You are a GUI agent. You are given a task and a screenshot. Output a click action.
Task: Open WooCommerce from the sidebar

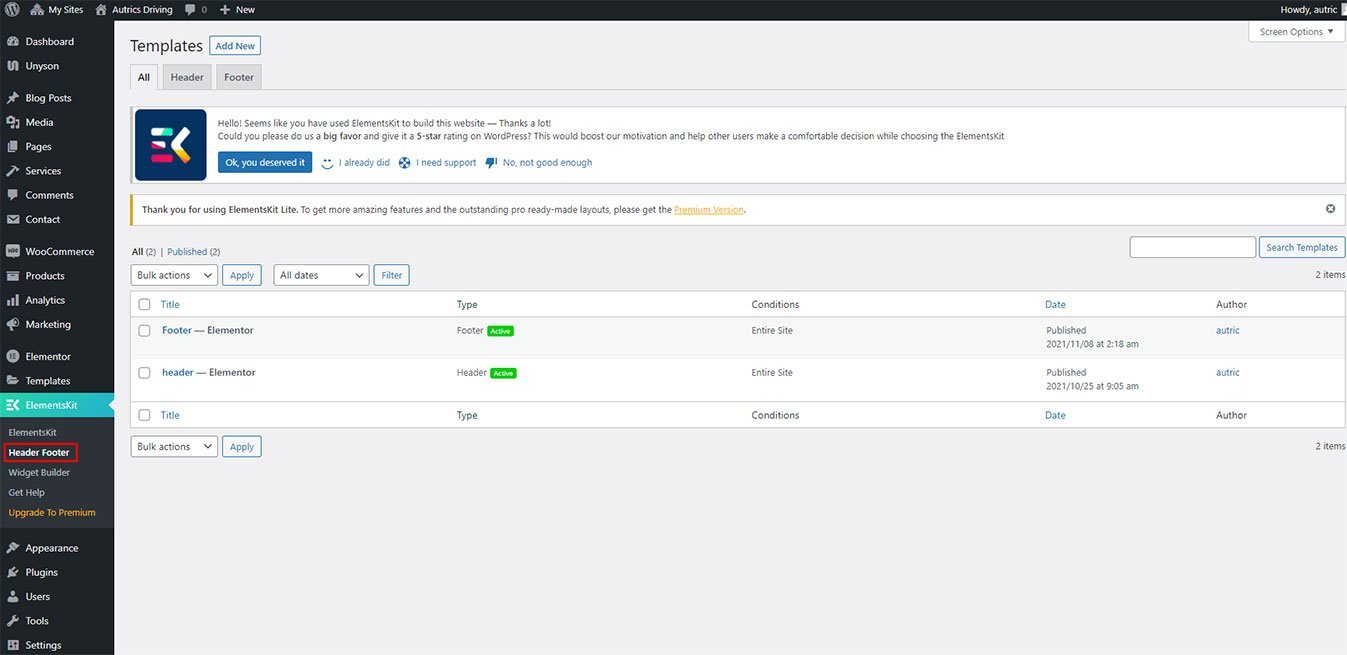click(59, 252)
